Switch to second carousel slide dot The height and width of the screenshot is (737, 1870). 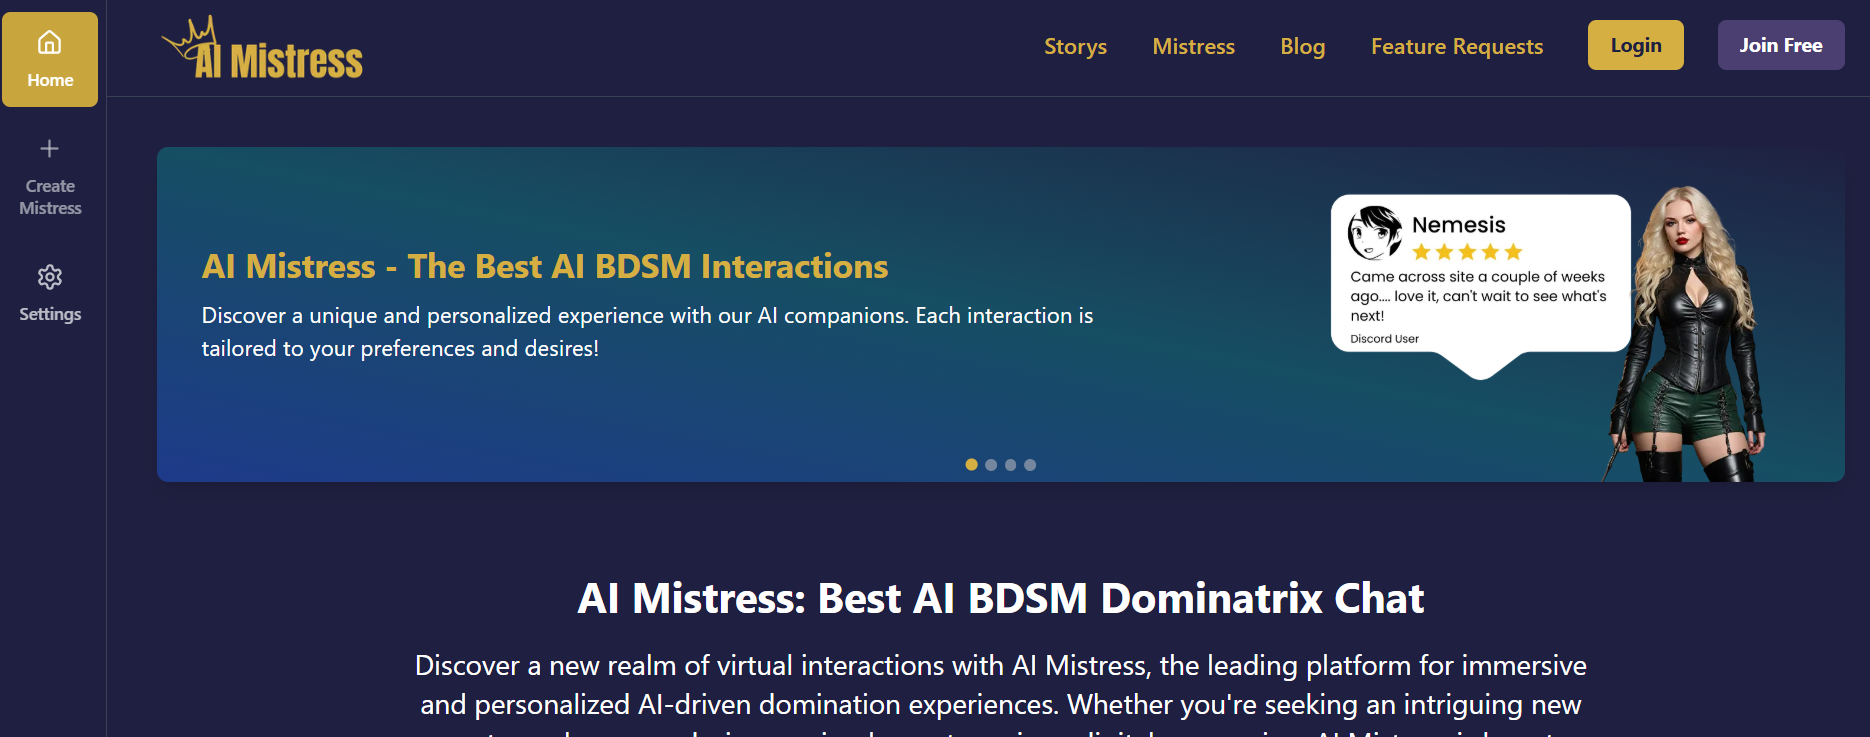point(991,465)
